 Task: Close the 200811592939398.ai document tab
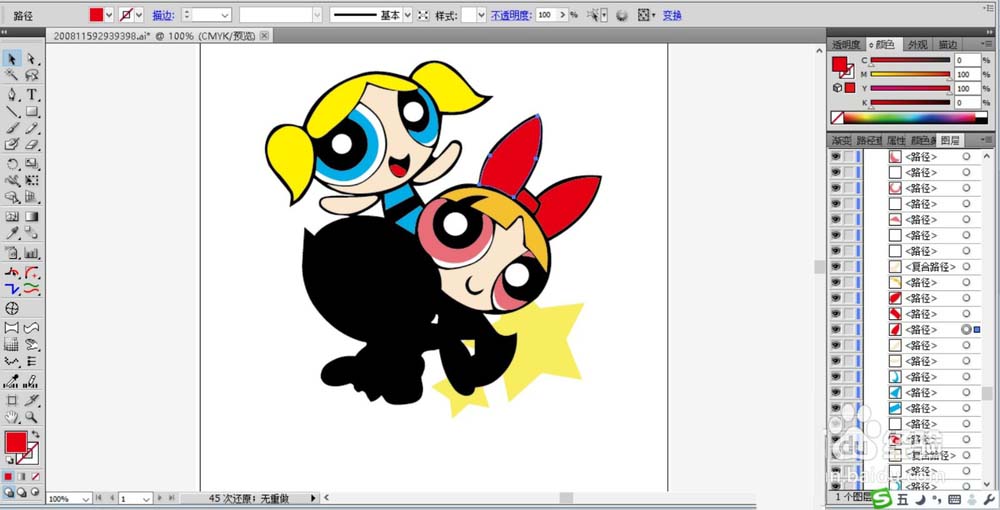264,36
